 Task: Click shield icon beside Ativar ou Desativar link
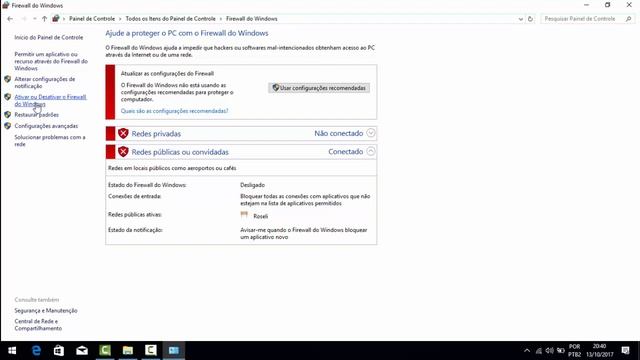7,97
